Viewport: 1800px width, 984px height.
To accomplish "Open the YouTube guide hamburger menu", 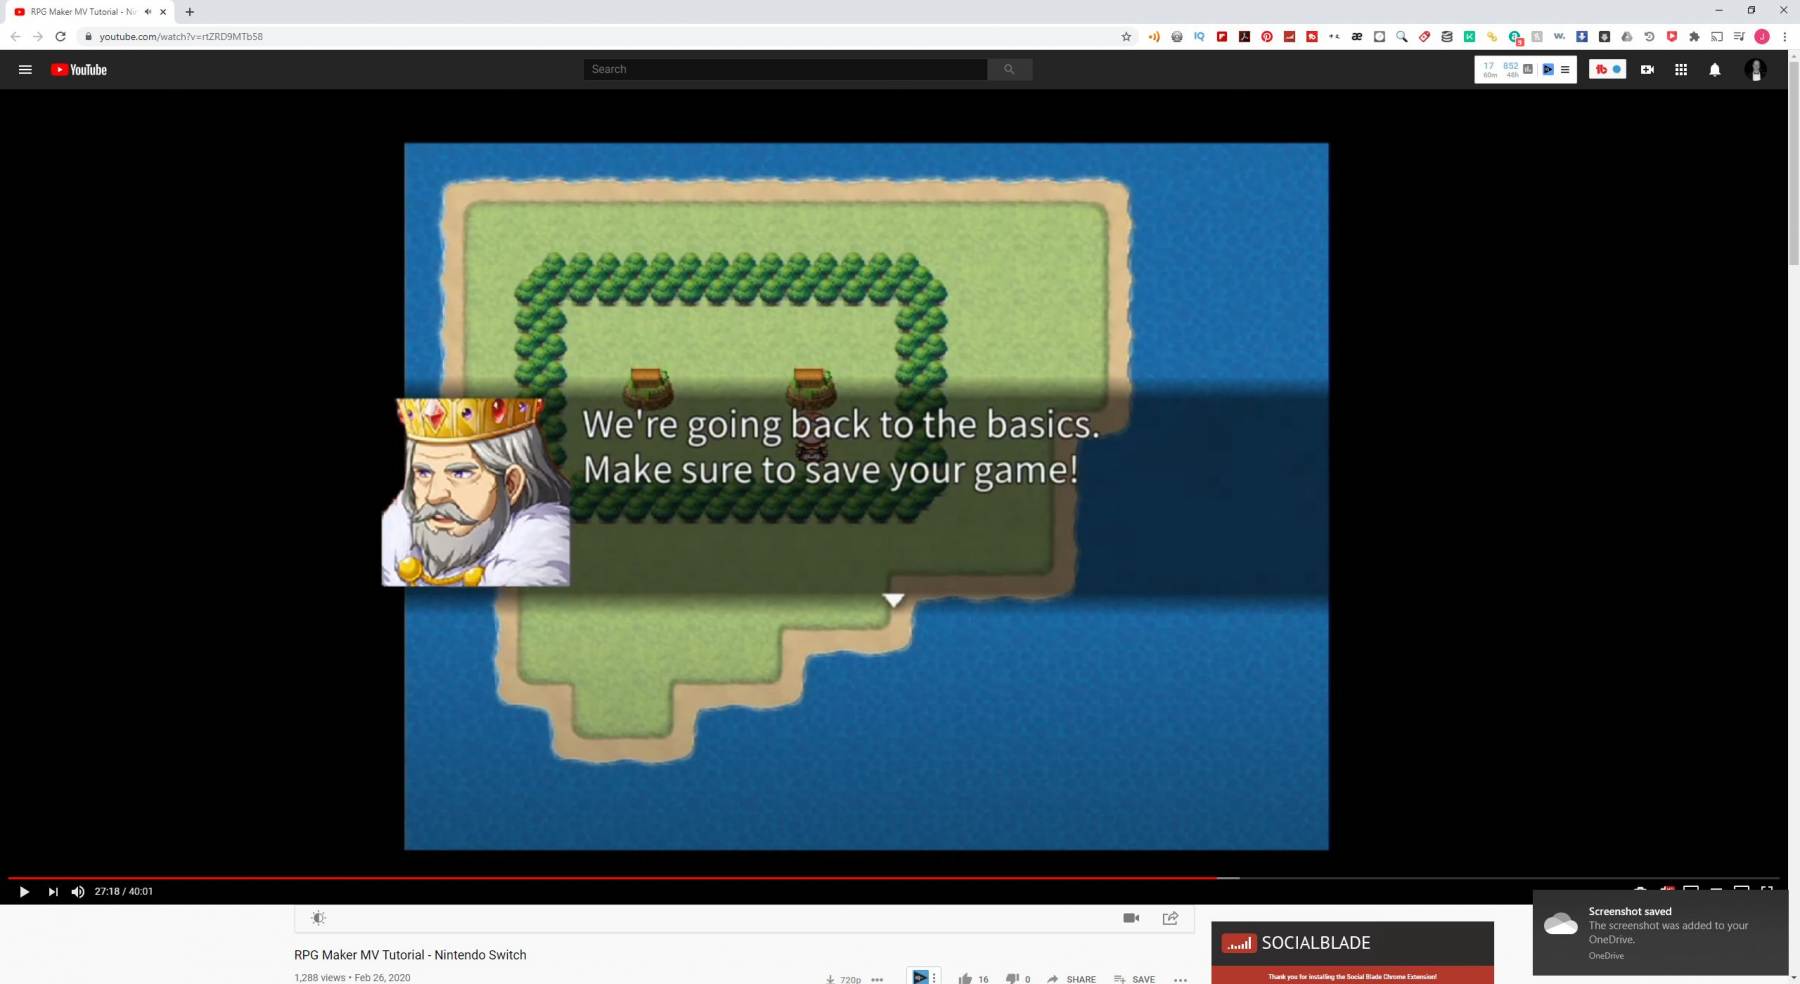I will 25,69.
